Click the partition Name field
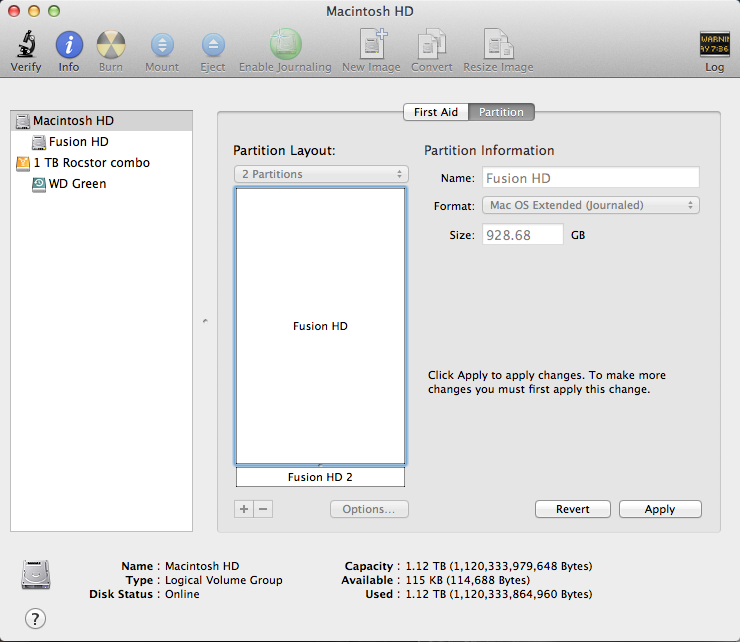This screenshot has height=642, width=740. [590, 178]
